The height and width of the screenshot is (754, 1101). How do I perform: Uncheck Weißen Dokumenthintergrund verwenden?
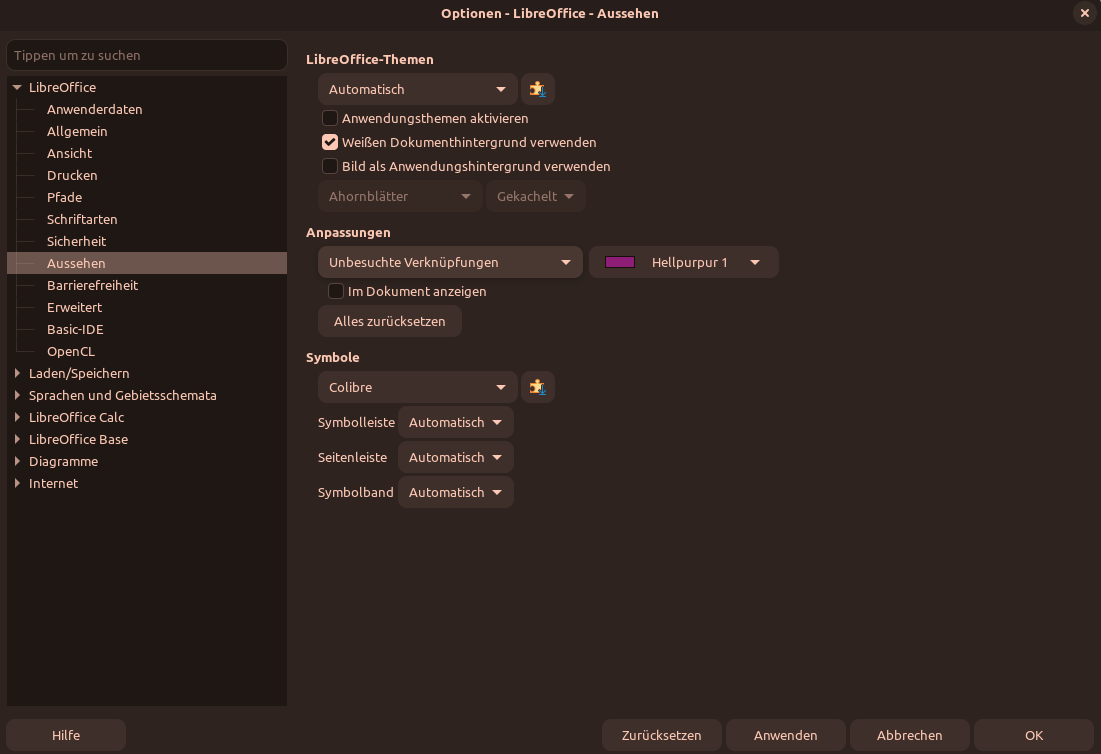(x=330, y=142)
